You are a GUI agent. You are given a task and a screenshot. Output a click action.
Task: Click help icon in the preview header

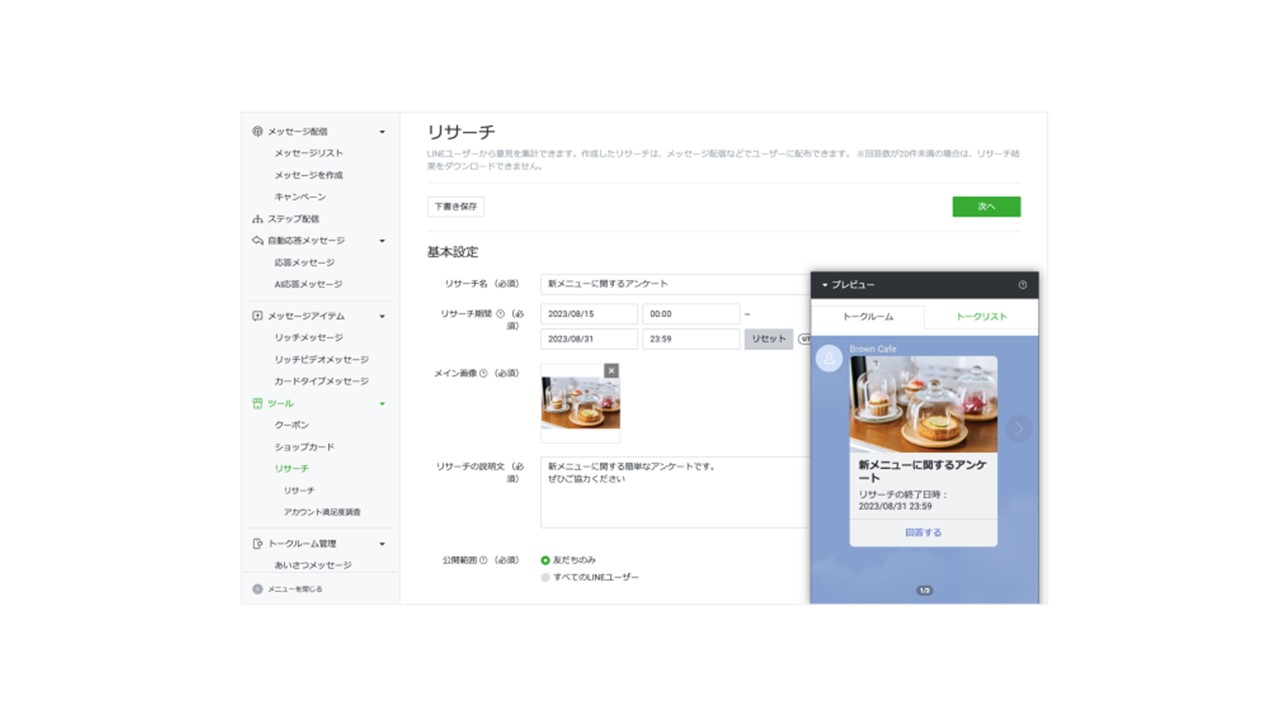pos(1022,285)
